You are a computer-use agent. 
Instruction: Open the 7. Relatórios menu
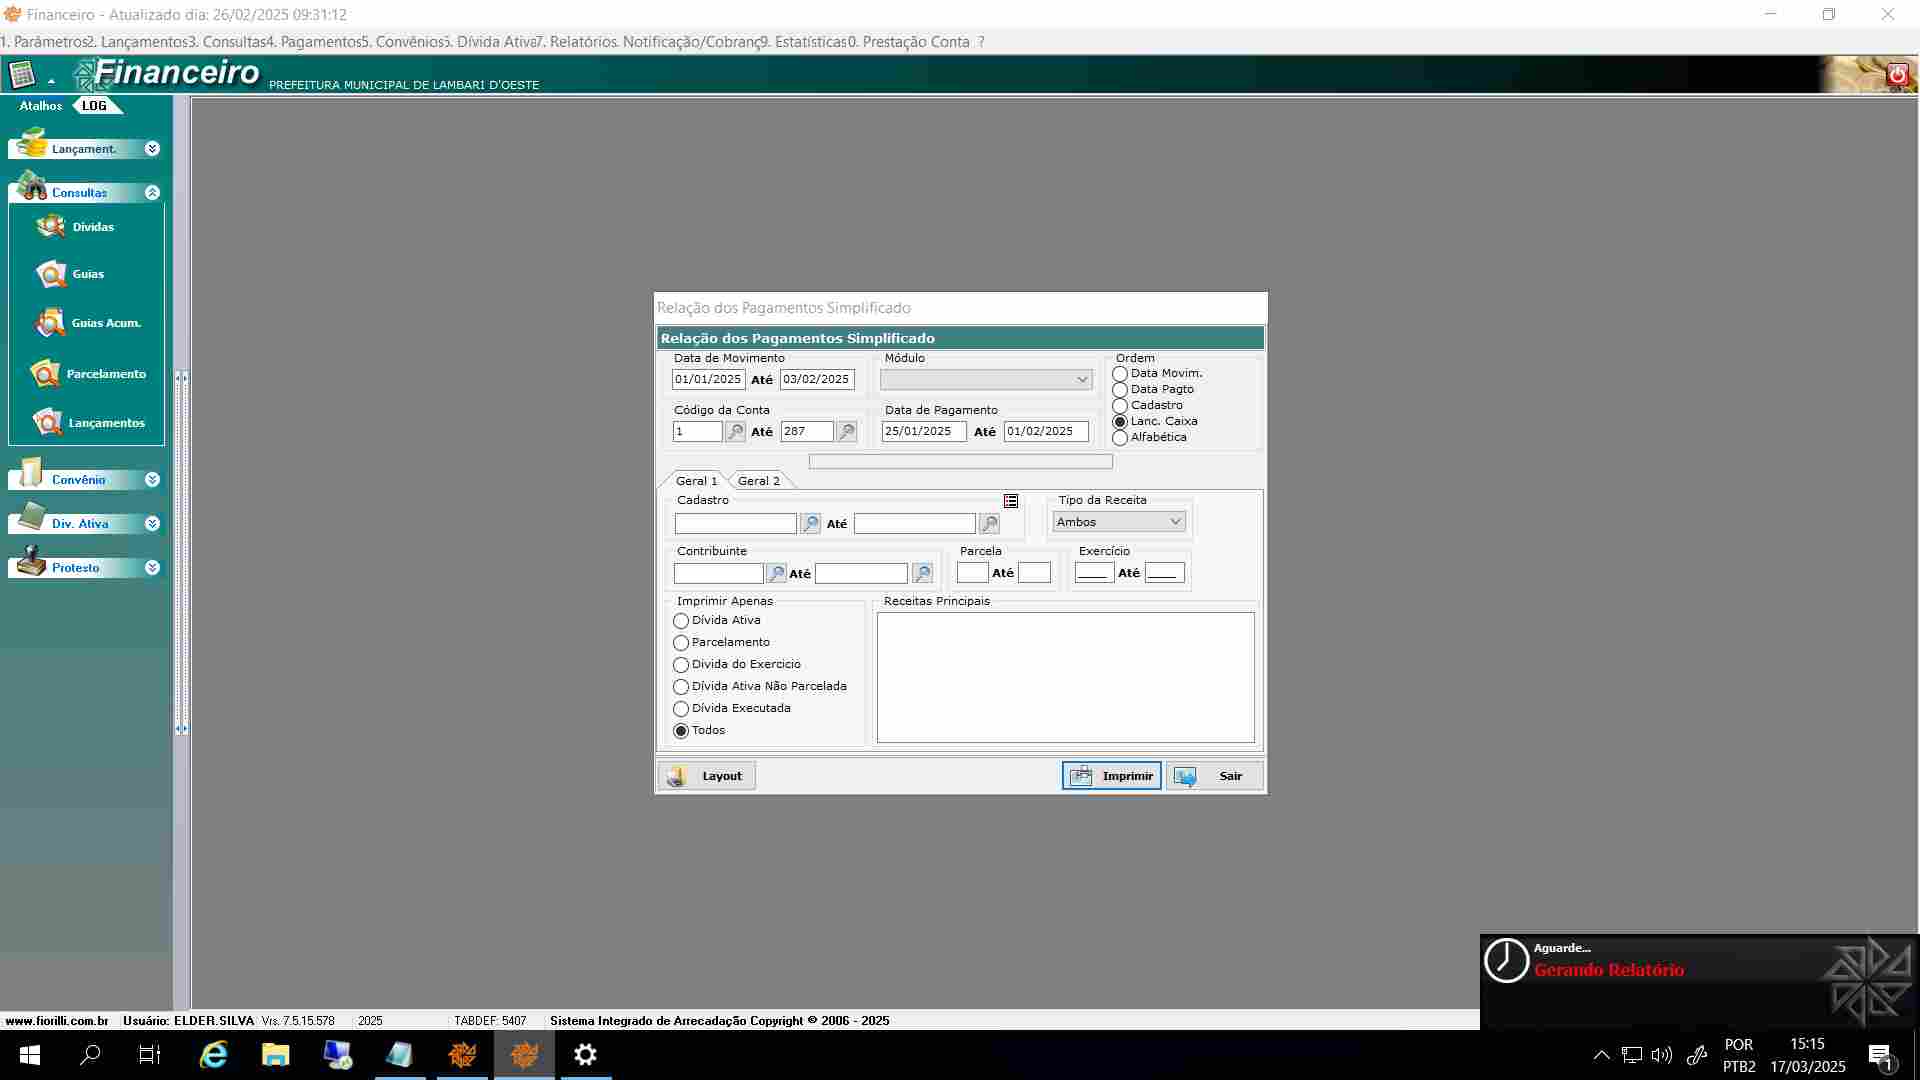point(576,42)
